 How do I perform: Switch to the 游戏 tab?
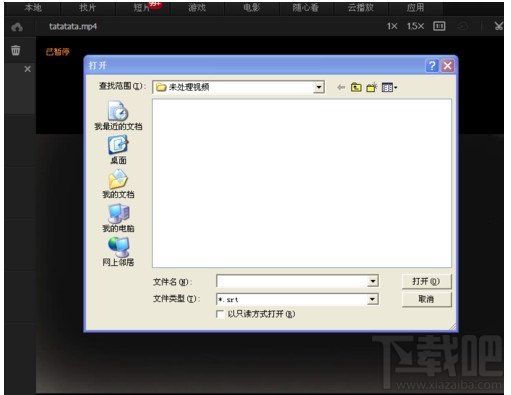[197, 8]
